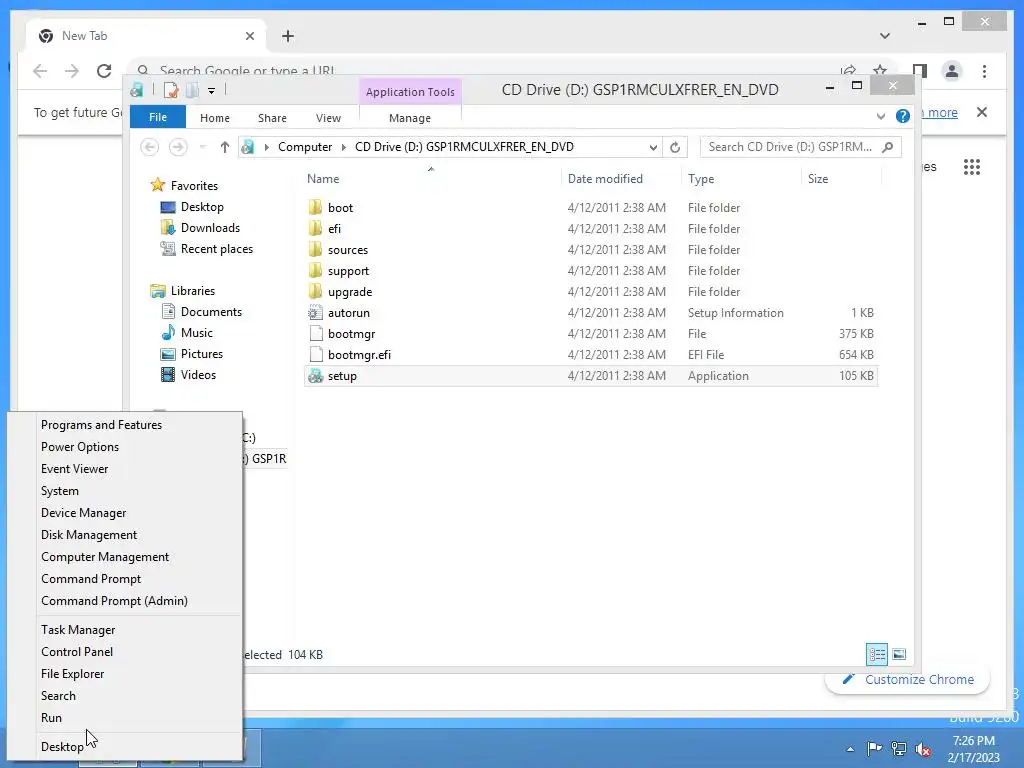Select the upgrade folder icon
The height and width of the screenshot is (768, 1024).
pyautogui.click(x=315, y=291)
